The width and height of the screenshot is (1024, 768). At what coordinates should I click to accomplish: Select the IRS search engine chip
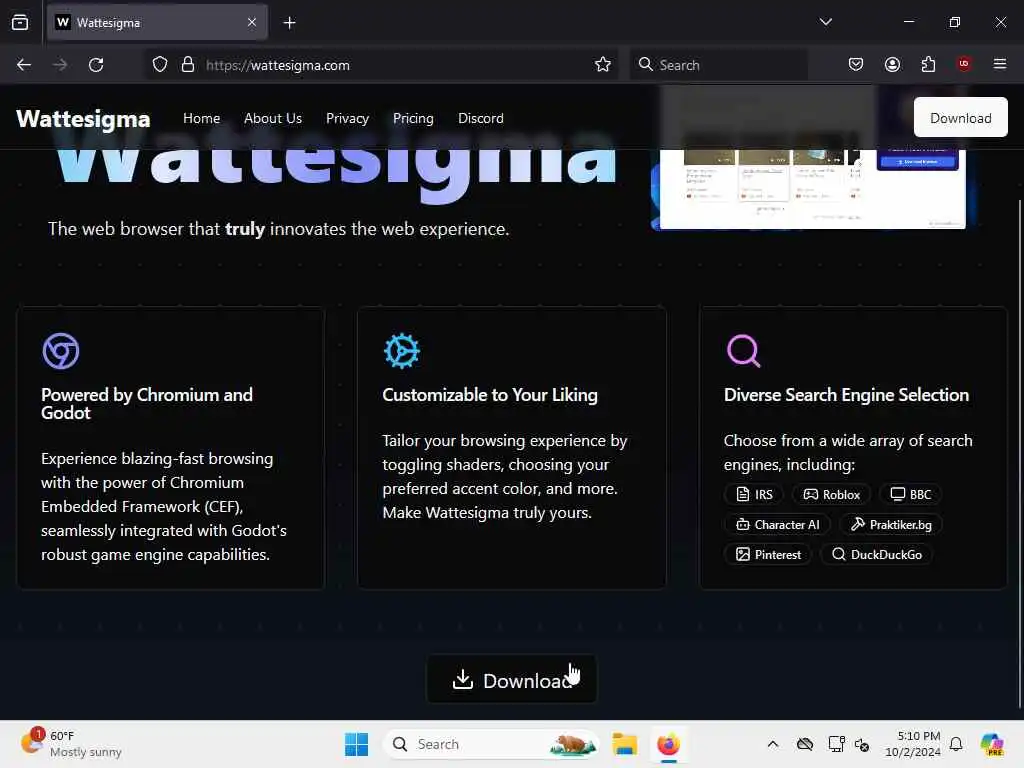coord(754,494)
